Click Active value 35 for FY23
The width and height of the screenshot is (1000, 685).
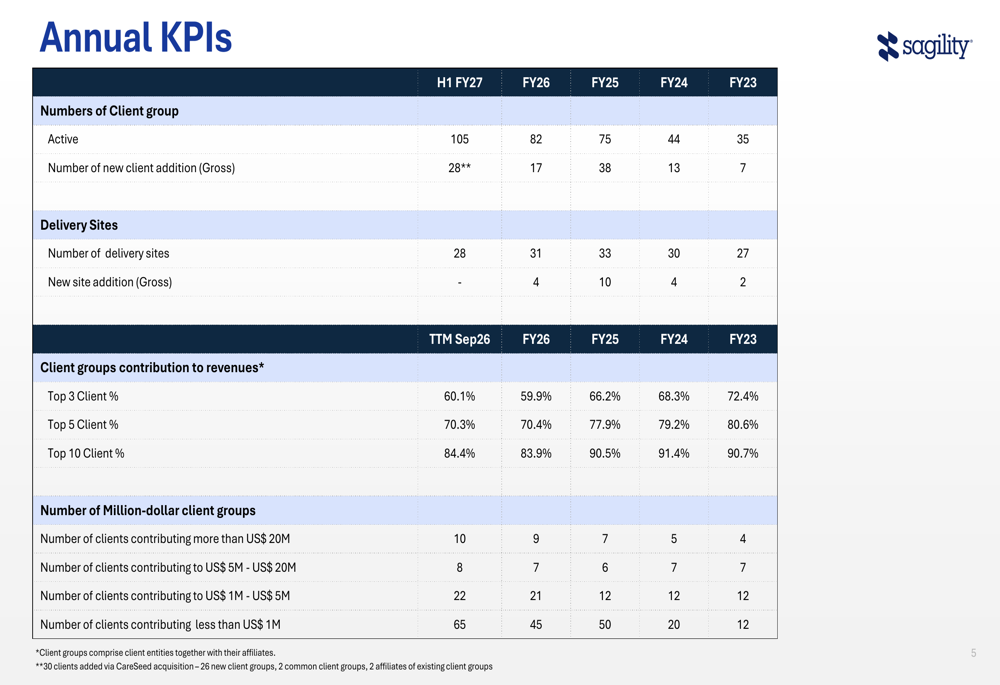pos(742,139)
